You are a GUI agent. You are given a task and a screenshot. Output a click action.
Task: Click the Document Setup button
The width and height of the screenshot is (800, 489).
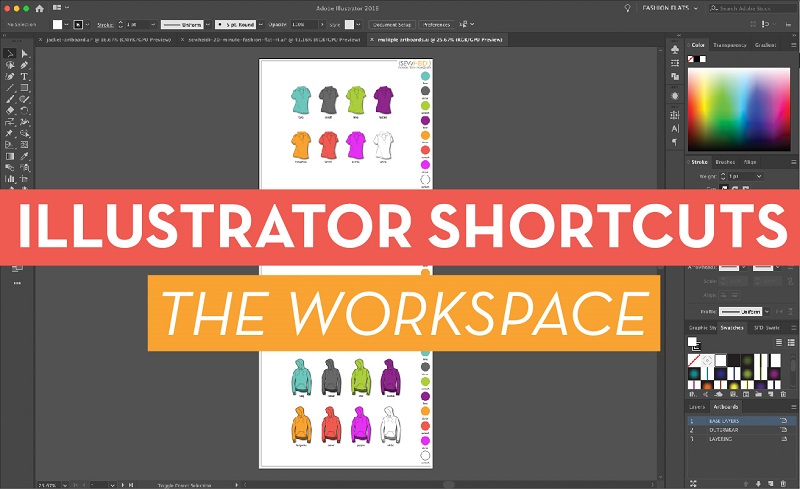coord(392,25)
